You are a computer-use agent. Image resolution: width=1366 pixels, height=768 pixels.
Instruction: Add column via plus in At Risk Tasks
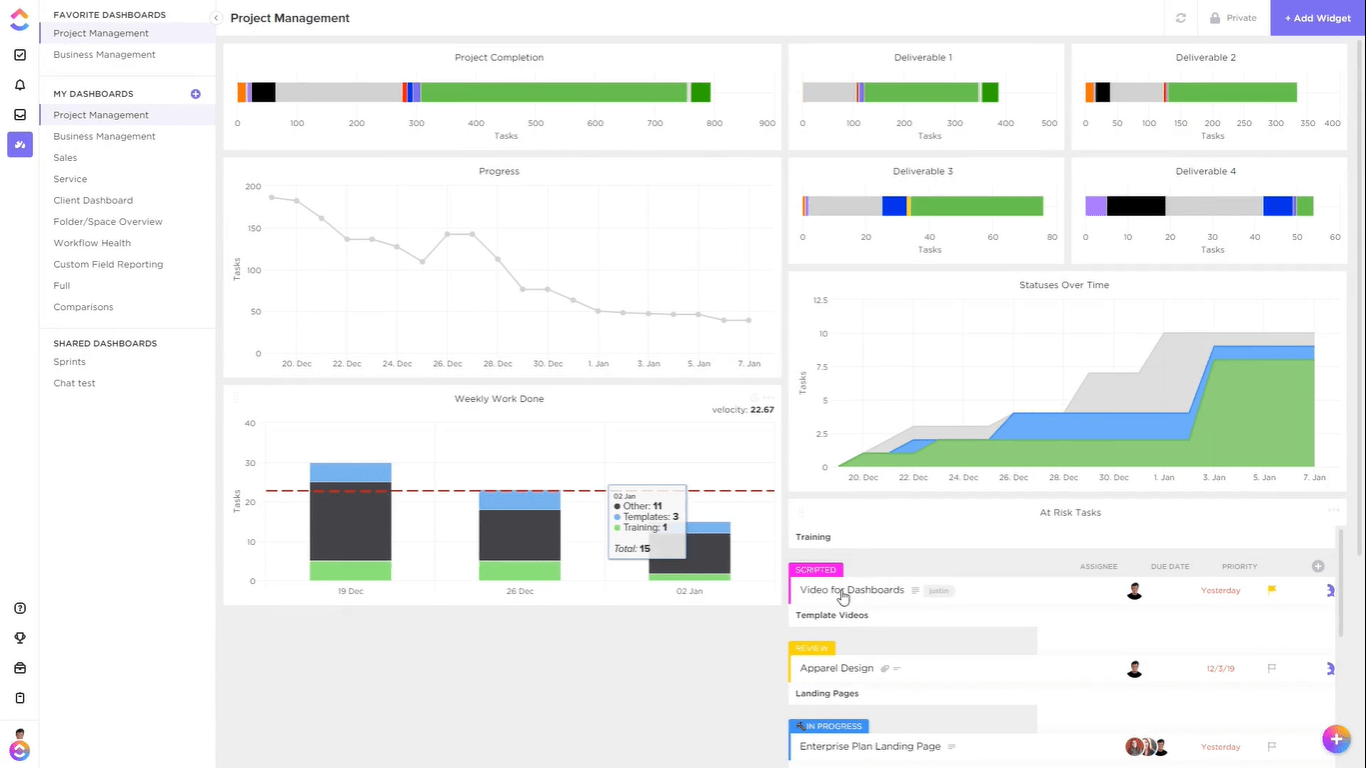(1317, 566)
